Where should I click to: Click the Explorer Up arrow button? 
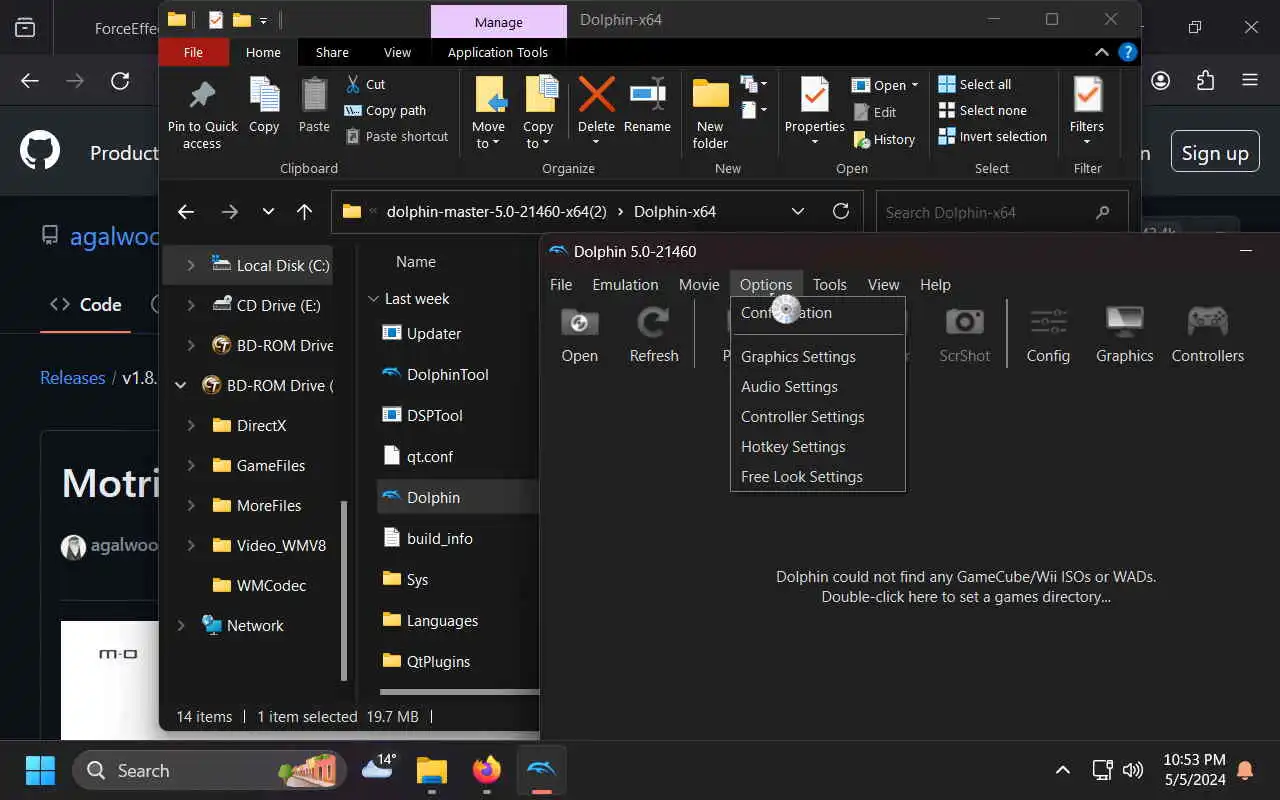[x=305, y=211]
